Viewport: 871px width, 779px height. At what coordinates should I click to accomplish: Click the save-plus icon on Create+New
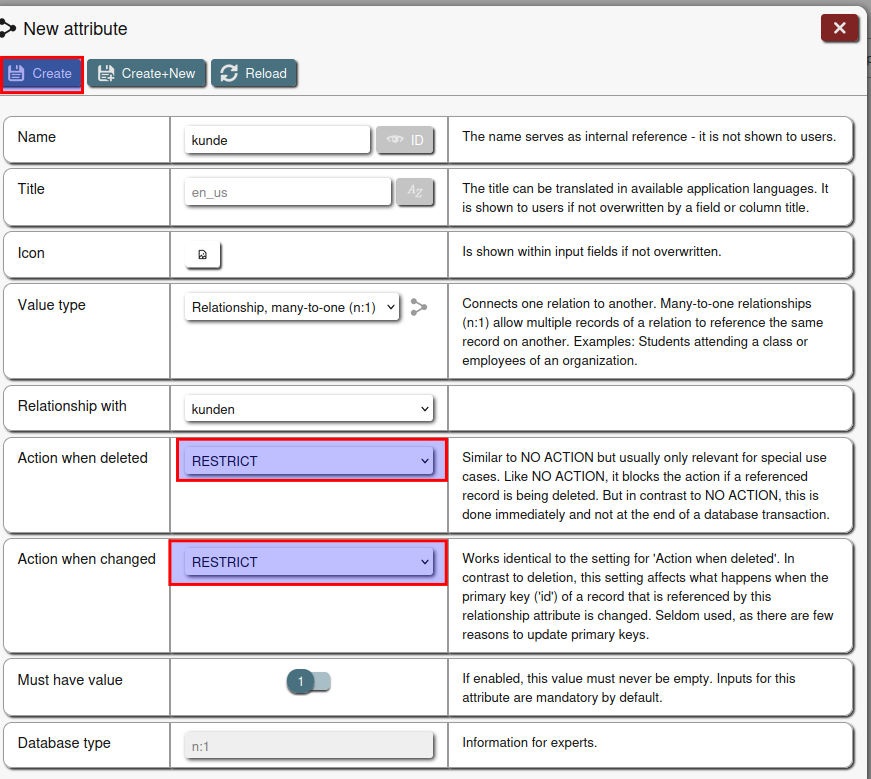pyautogui.click(x=106, y=74)
